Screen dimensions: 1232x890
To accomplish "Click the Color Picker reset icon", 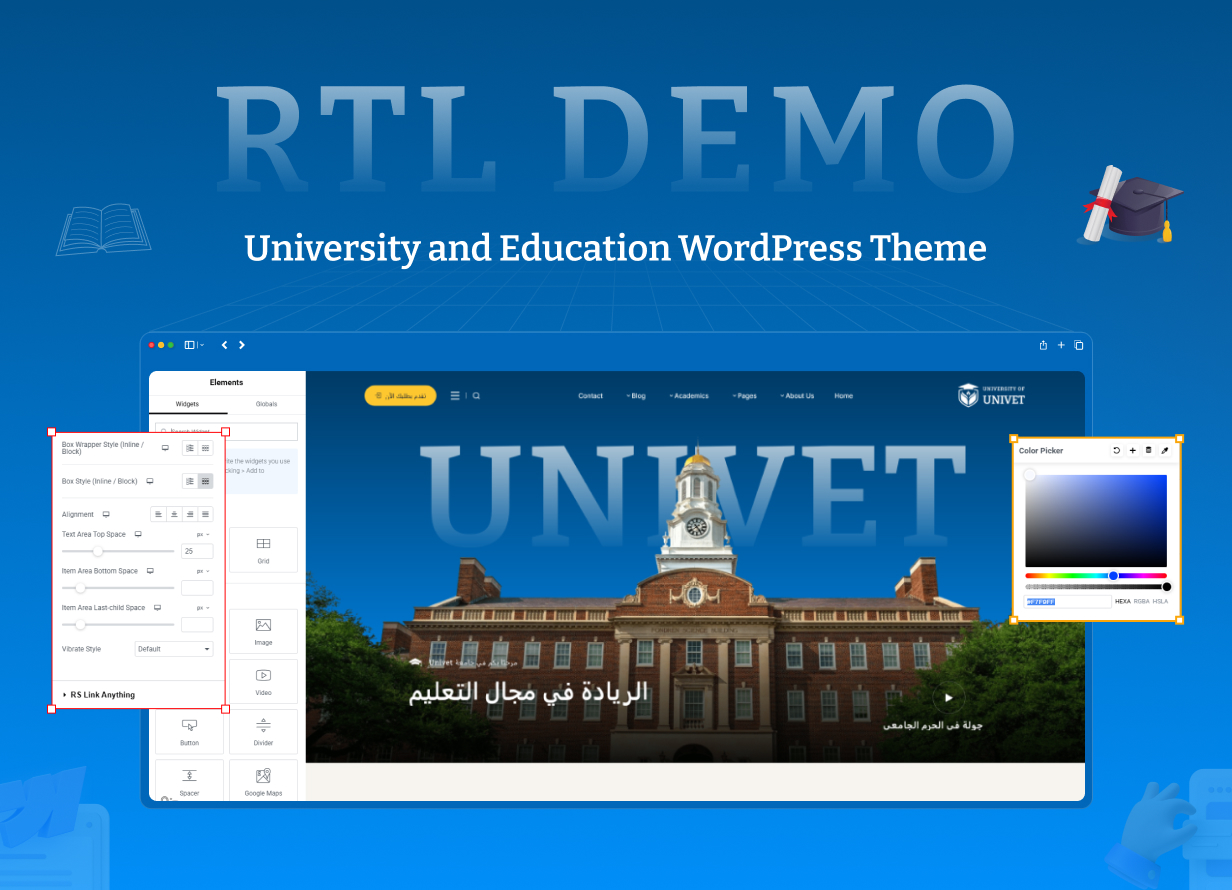I will [1116, 451].
